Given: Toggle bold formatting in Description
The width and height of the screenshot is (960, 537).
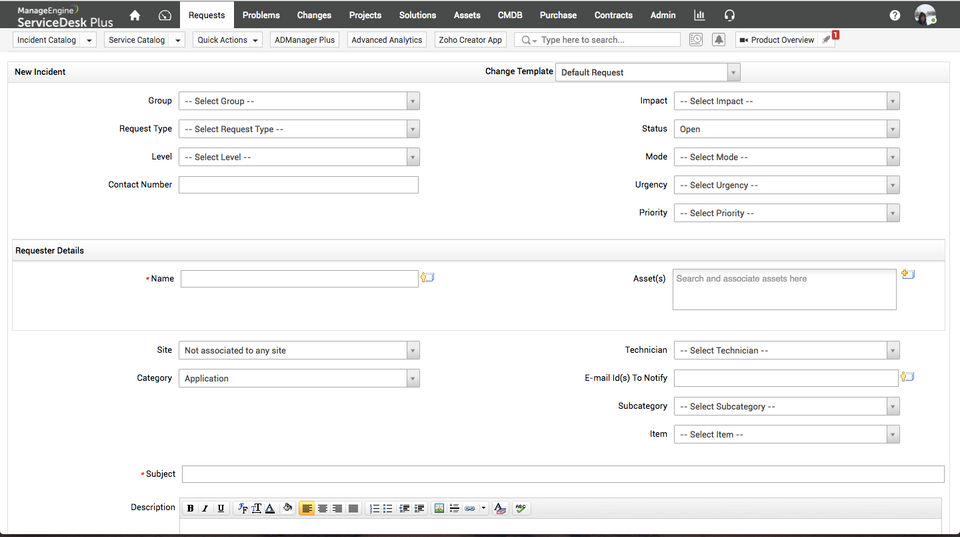Looking at the screenshot, I should 190,508.
